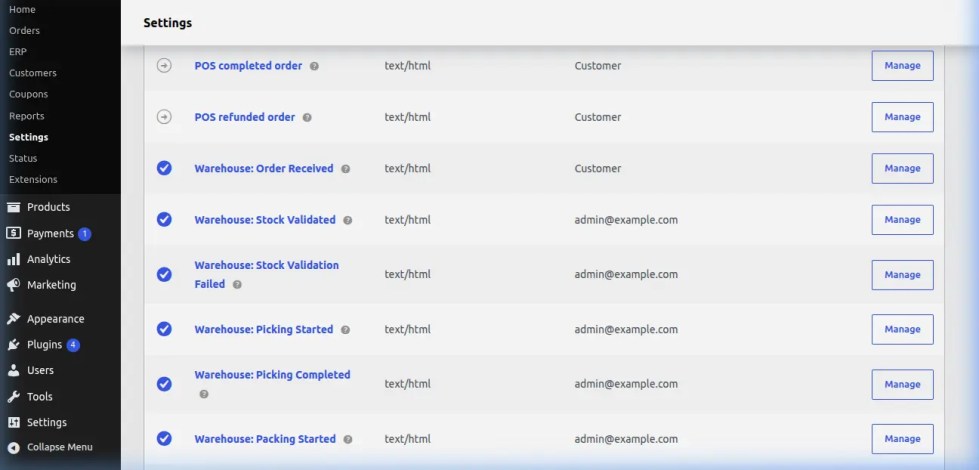
Task: Toggle manual status icon for POS refunded order
Action: point(164,117)
